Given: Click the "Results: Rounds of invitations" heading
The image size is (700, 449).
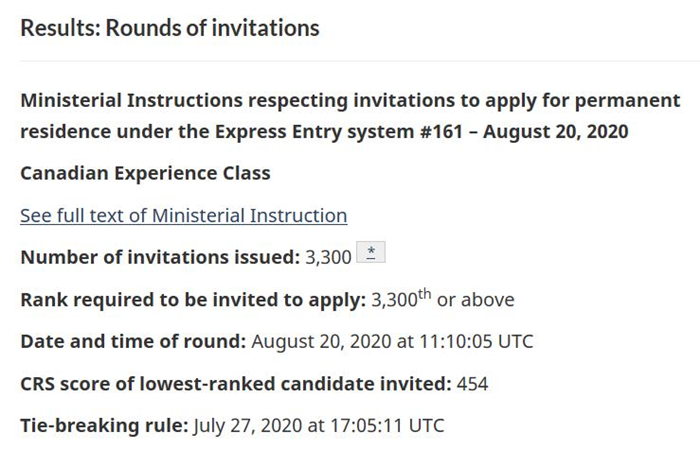Looking at the screenshot, I should click(x=169, y=27).
